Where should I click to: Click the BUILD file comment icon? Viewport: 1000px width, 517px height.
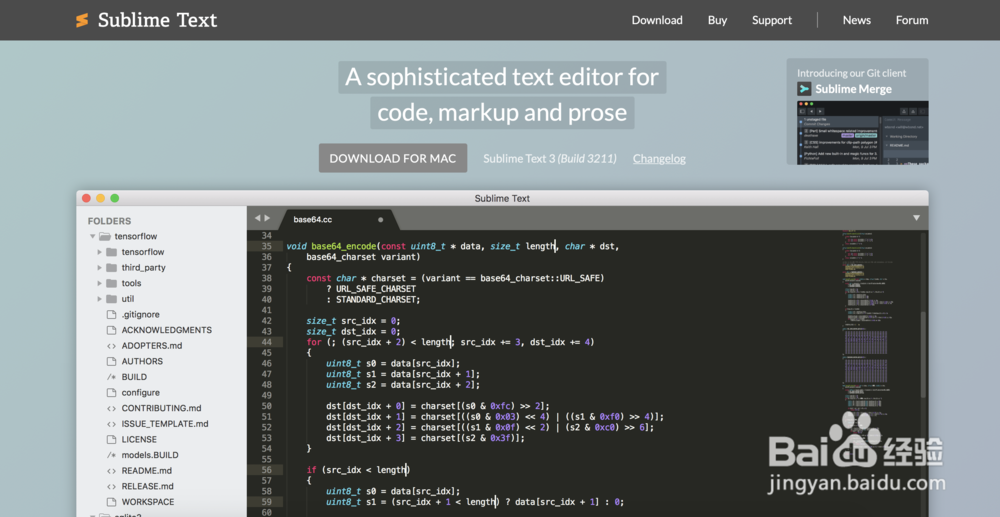click(x=111, y=377)
